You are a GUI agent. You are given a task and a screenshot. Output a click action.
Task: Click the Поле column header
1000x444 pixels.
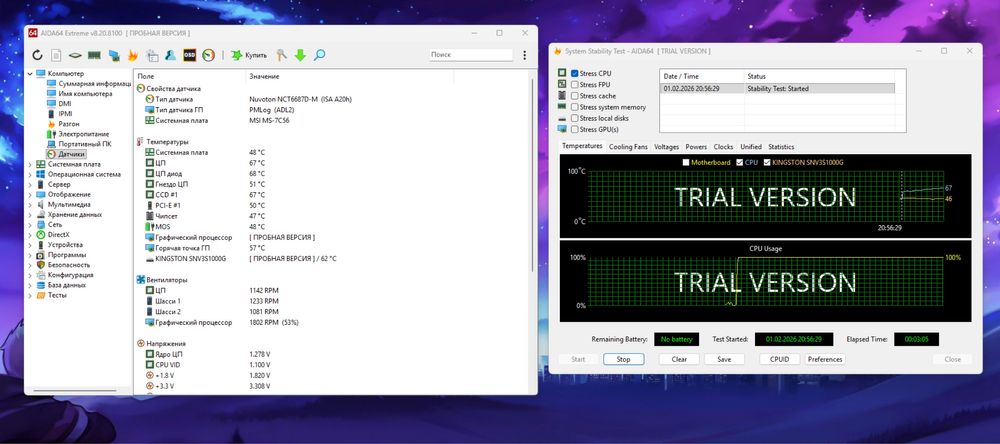[x=190, y=77]
